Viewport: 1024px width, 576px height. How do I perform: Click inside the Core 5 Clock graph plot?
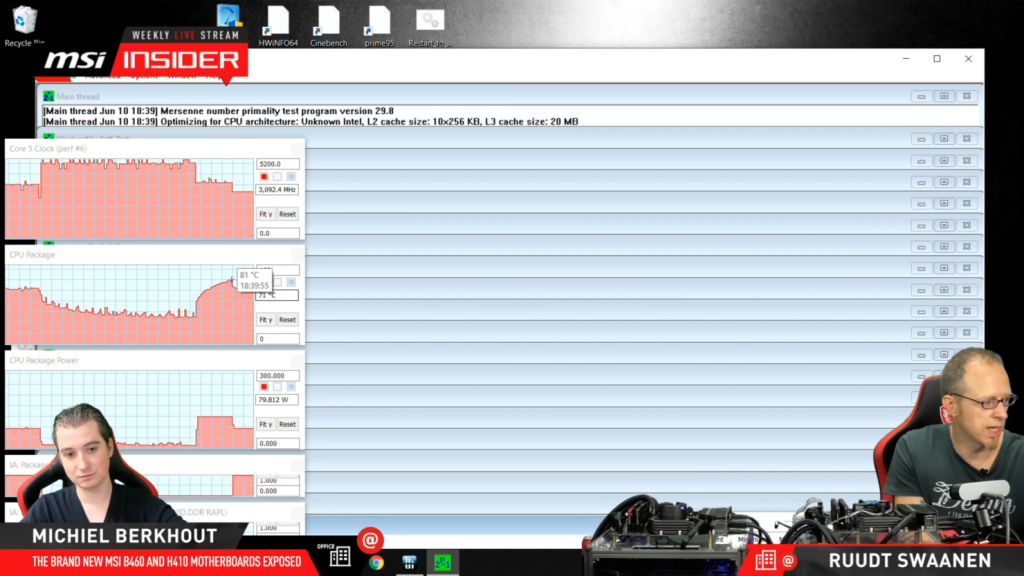tap(129, 199)
